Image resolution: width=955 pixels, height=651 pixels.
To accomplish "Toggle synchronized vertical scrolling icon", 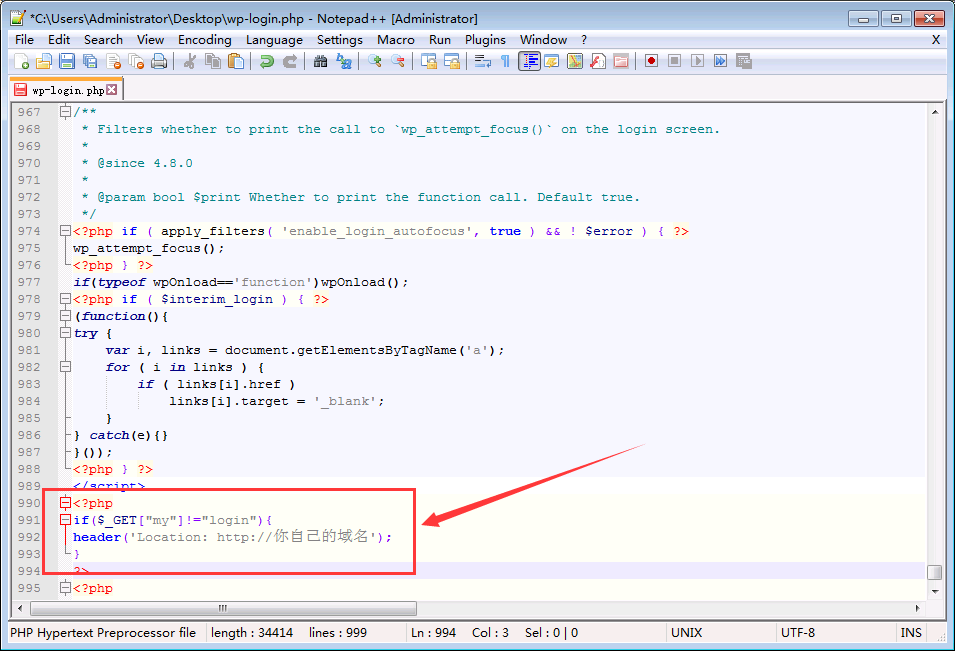I will [x=429, y=62].
